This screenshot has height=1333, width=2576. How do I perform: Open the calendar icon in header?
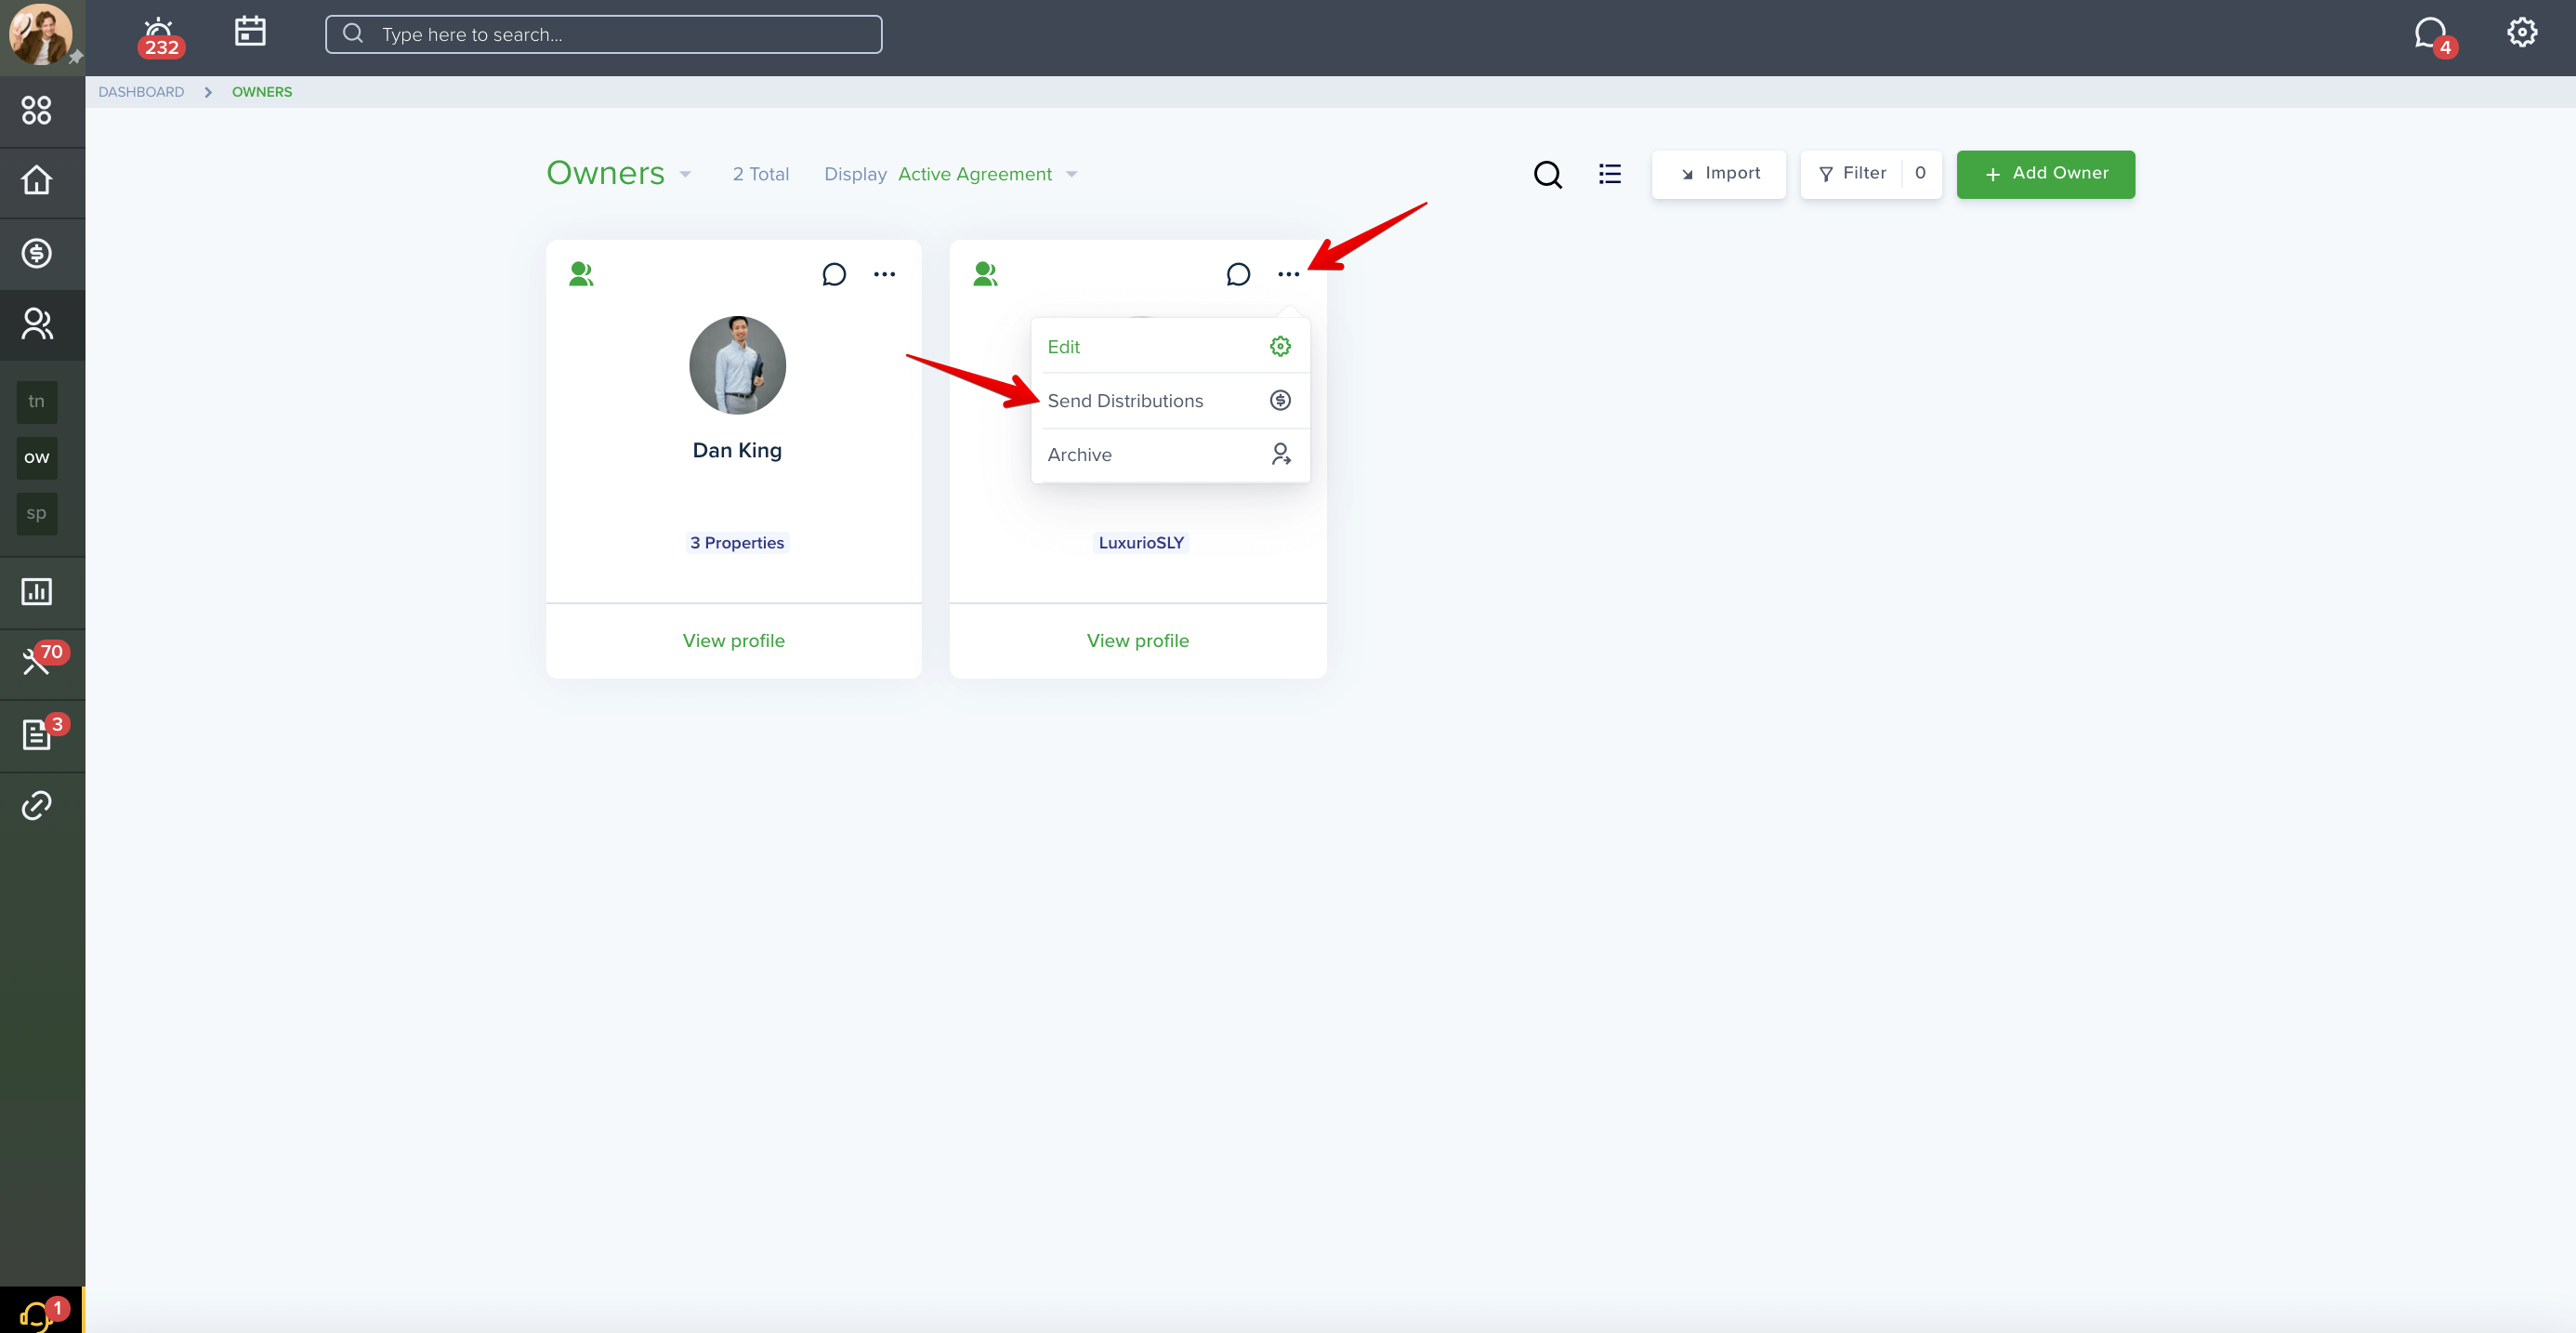(x=250, y=31)
